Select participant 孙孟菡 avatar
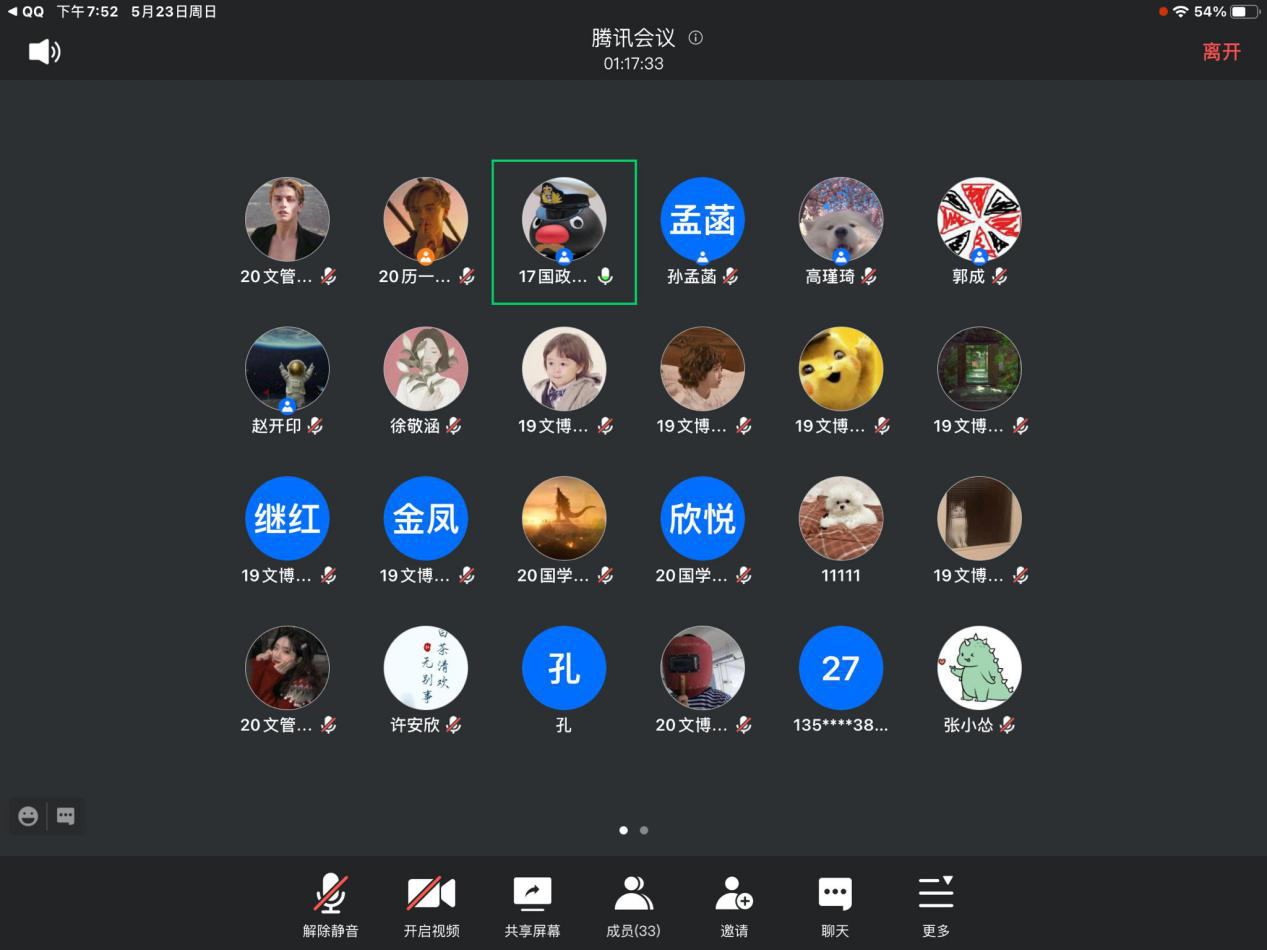 tap(702, 220)
